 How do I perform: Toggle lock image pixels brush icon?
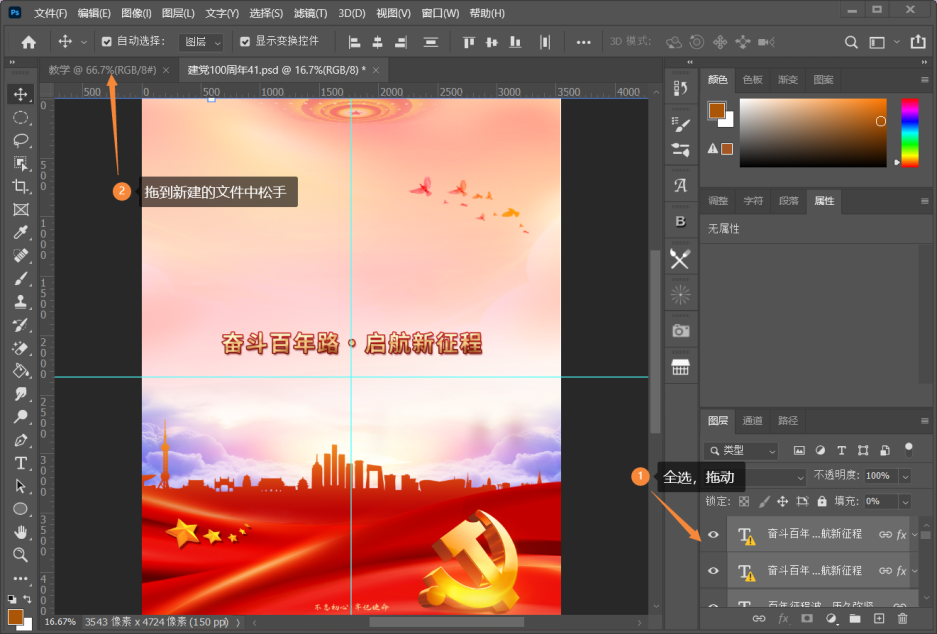point(764,501)
